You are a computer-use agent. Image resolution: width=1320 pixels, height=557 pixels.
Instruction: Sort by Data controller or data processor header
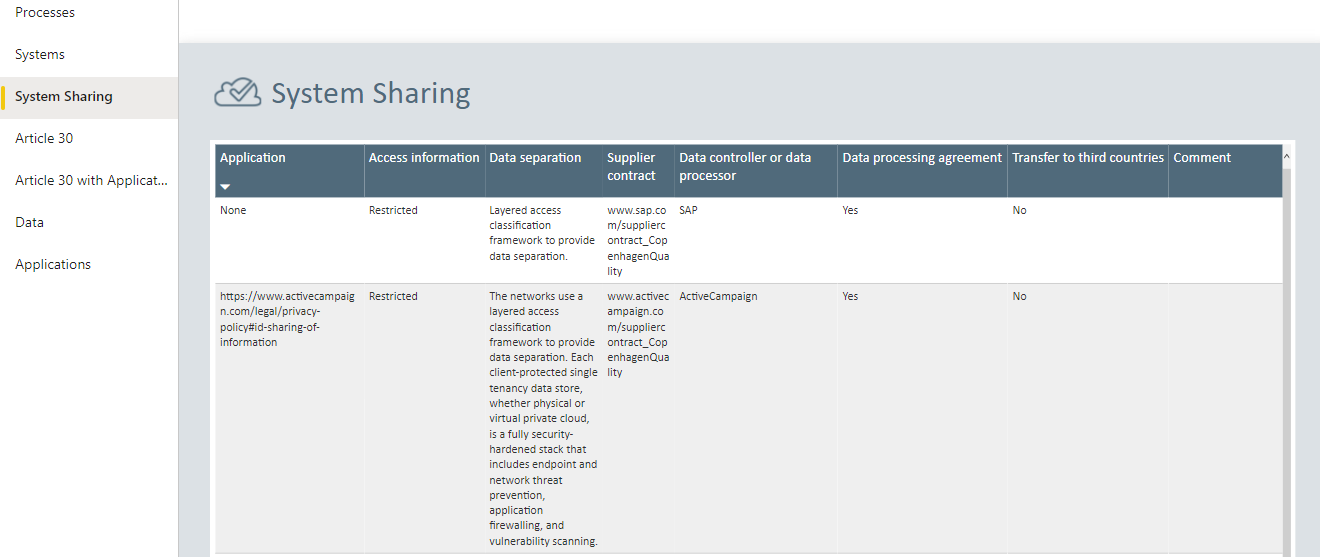coord(745,167)
